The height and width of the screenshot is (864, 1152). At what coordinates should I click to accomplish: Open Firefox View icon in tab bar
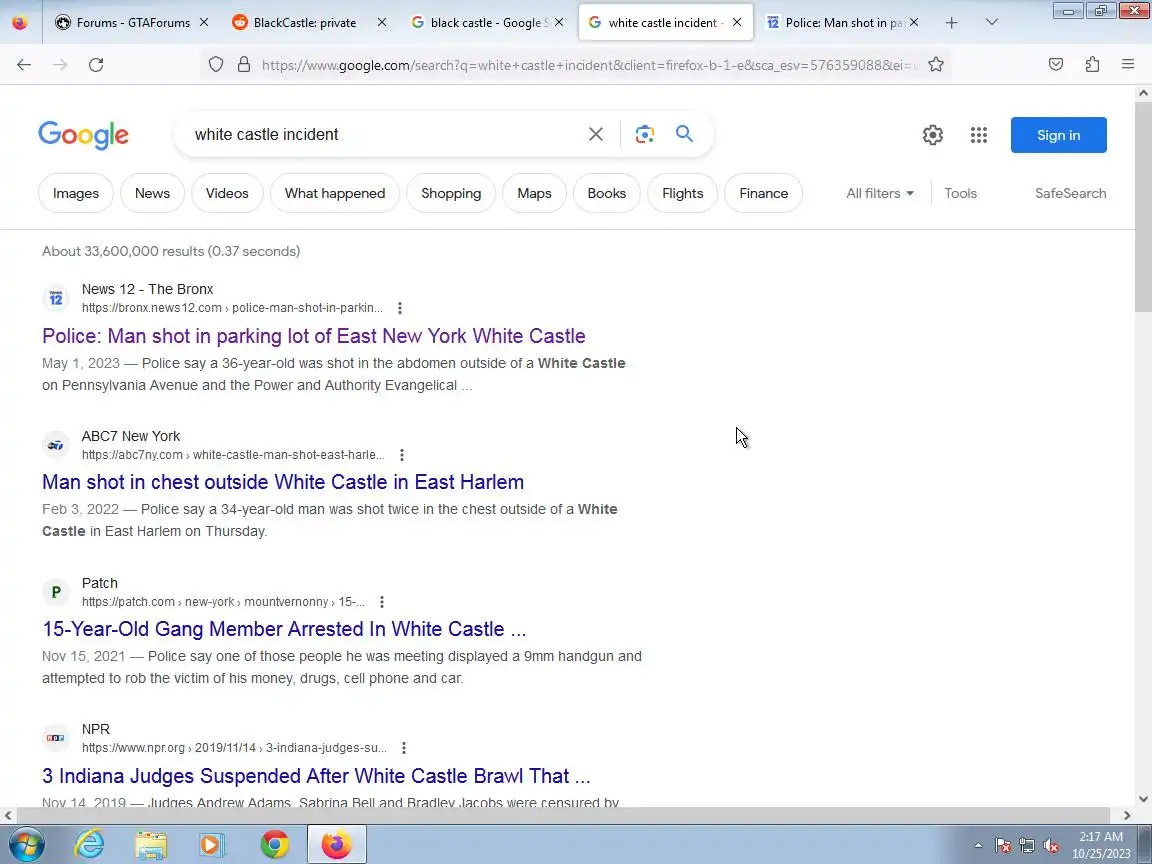point(20,23)
